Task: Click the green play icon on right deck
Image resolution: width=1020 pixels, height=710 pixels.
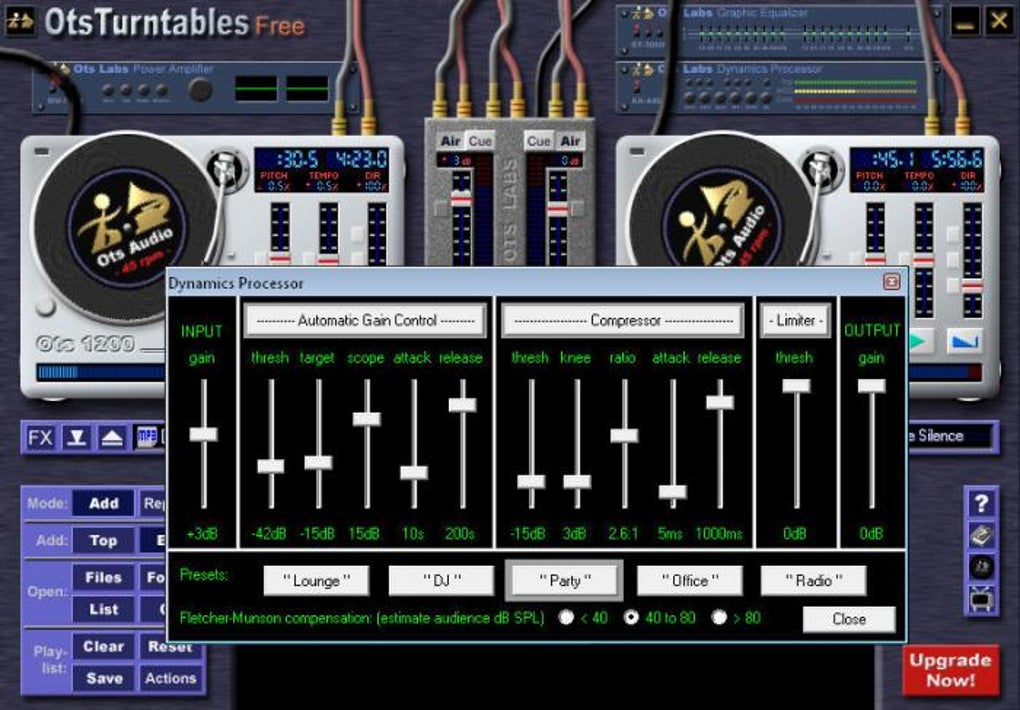Action: click(920, 341)
